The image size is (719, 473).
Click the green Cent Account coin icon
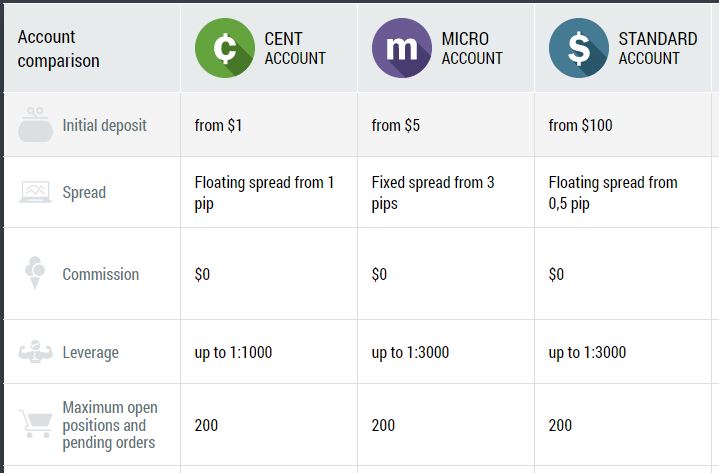click(225, 48)
